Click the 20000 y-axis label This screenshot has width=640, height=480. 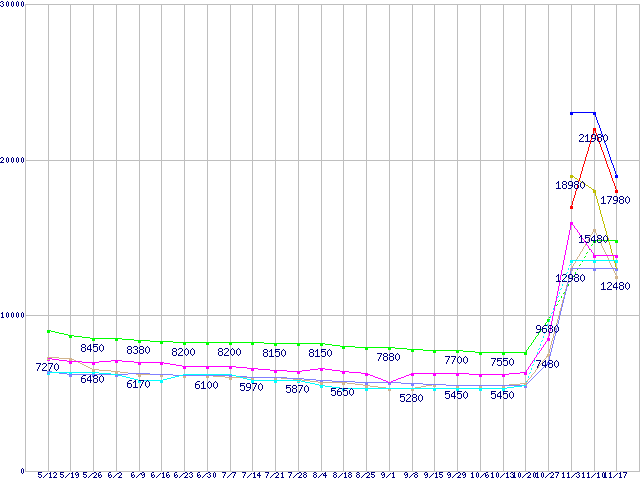[13, 160]
